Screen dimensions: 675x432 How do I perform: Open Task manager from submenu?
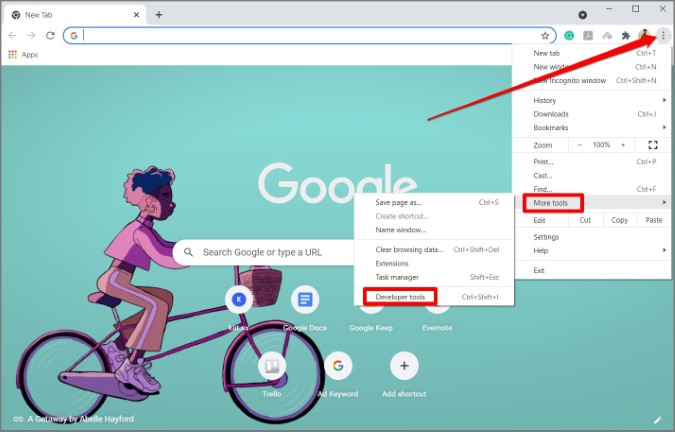(x=434, y=277)
